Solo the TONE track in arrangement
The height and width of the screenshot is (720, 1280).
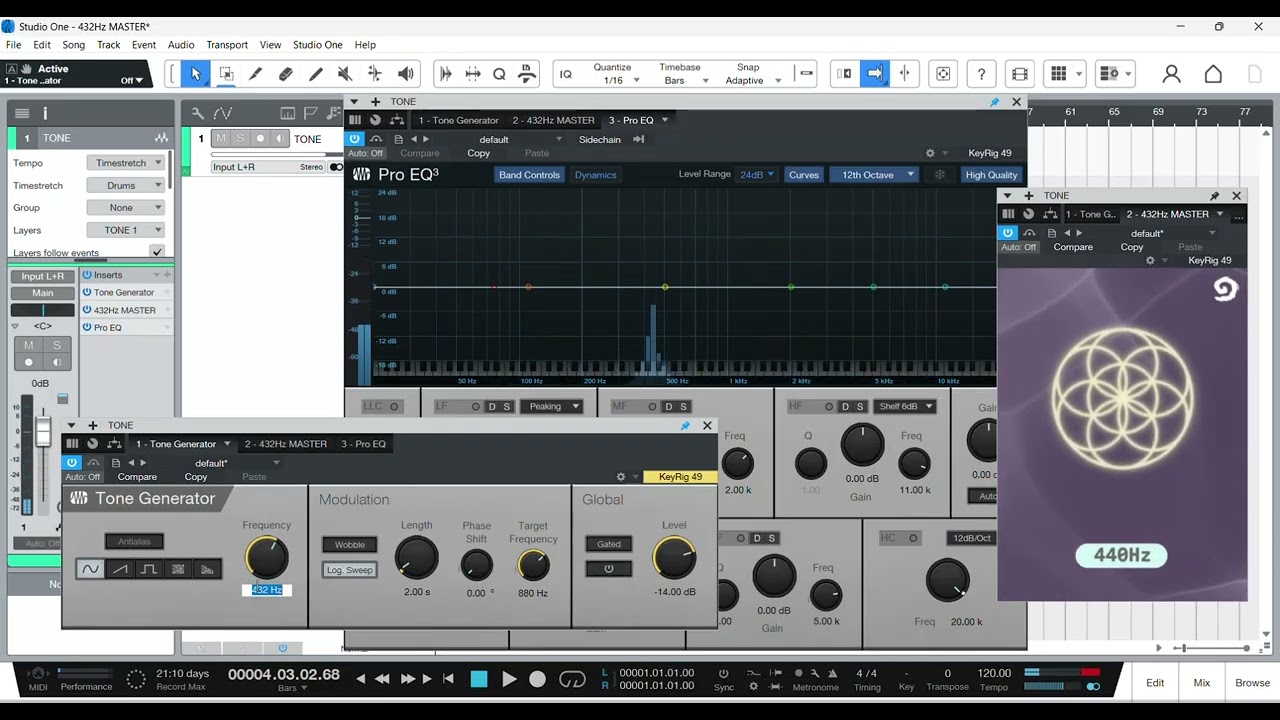(x=240, y=138)
